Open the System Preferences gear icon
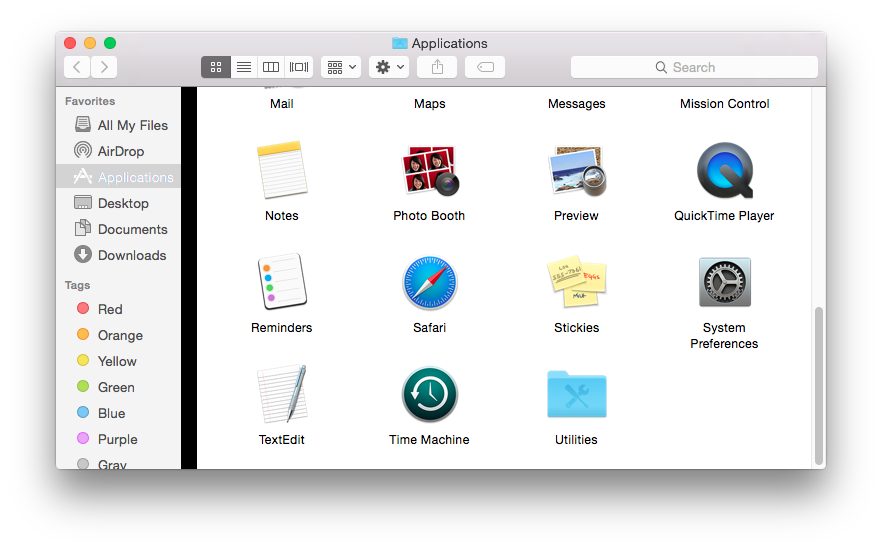The image size is (882, 549). (724, 282)
